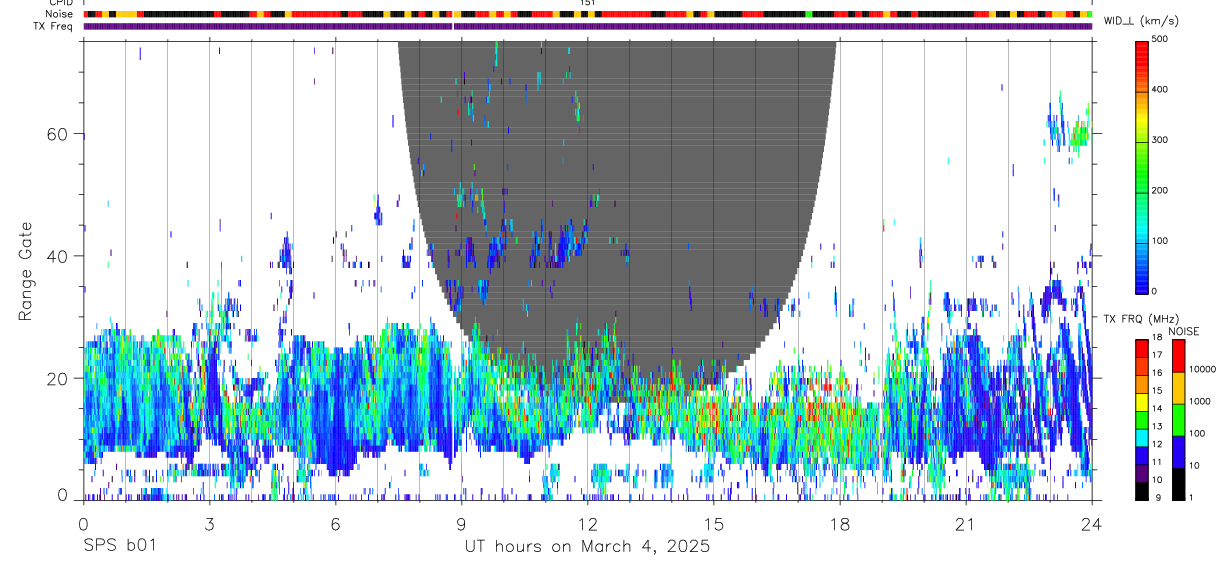The image size is (1228, 567).
Task: Click x-axis tick label '15'
Action: click(713, 523)
